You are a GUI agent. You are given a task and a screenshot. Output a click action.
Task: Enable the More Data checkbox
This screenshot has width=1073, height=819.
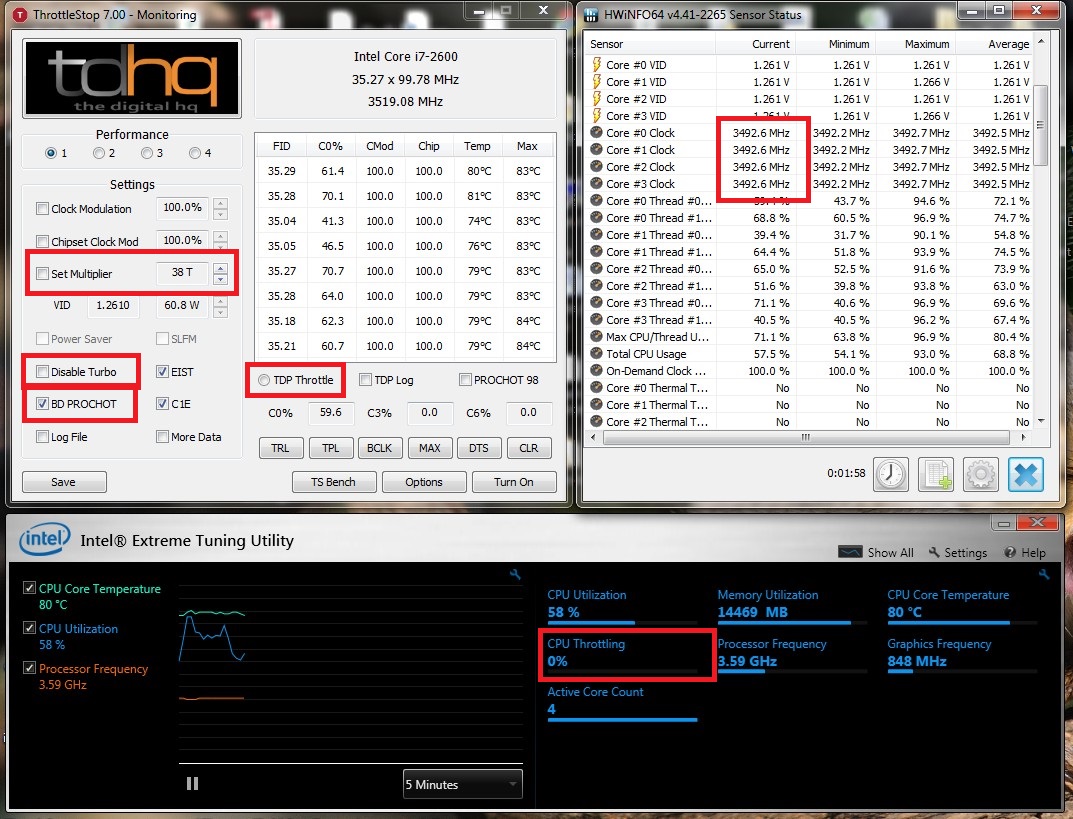click(x=162, y=437)
